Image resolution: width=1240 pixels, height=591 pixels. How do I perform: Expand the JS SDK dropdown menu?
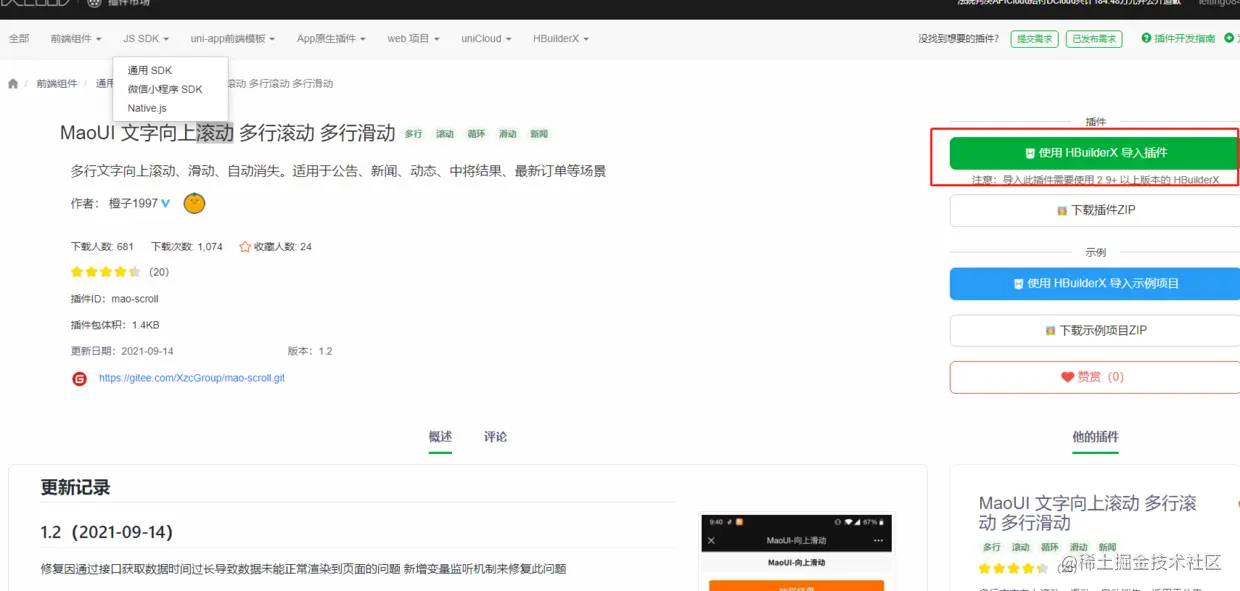[x=146, y=39]
